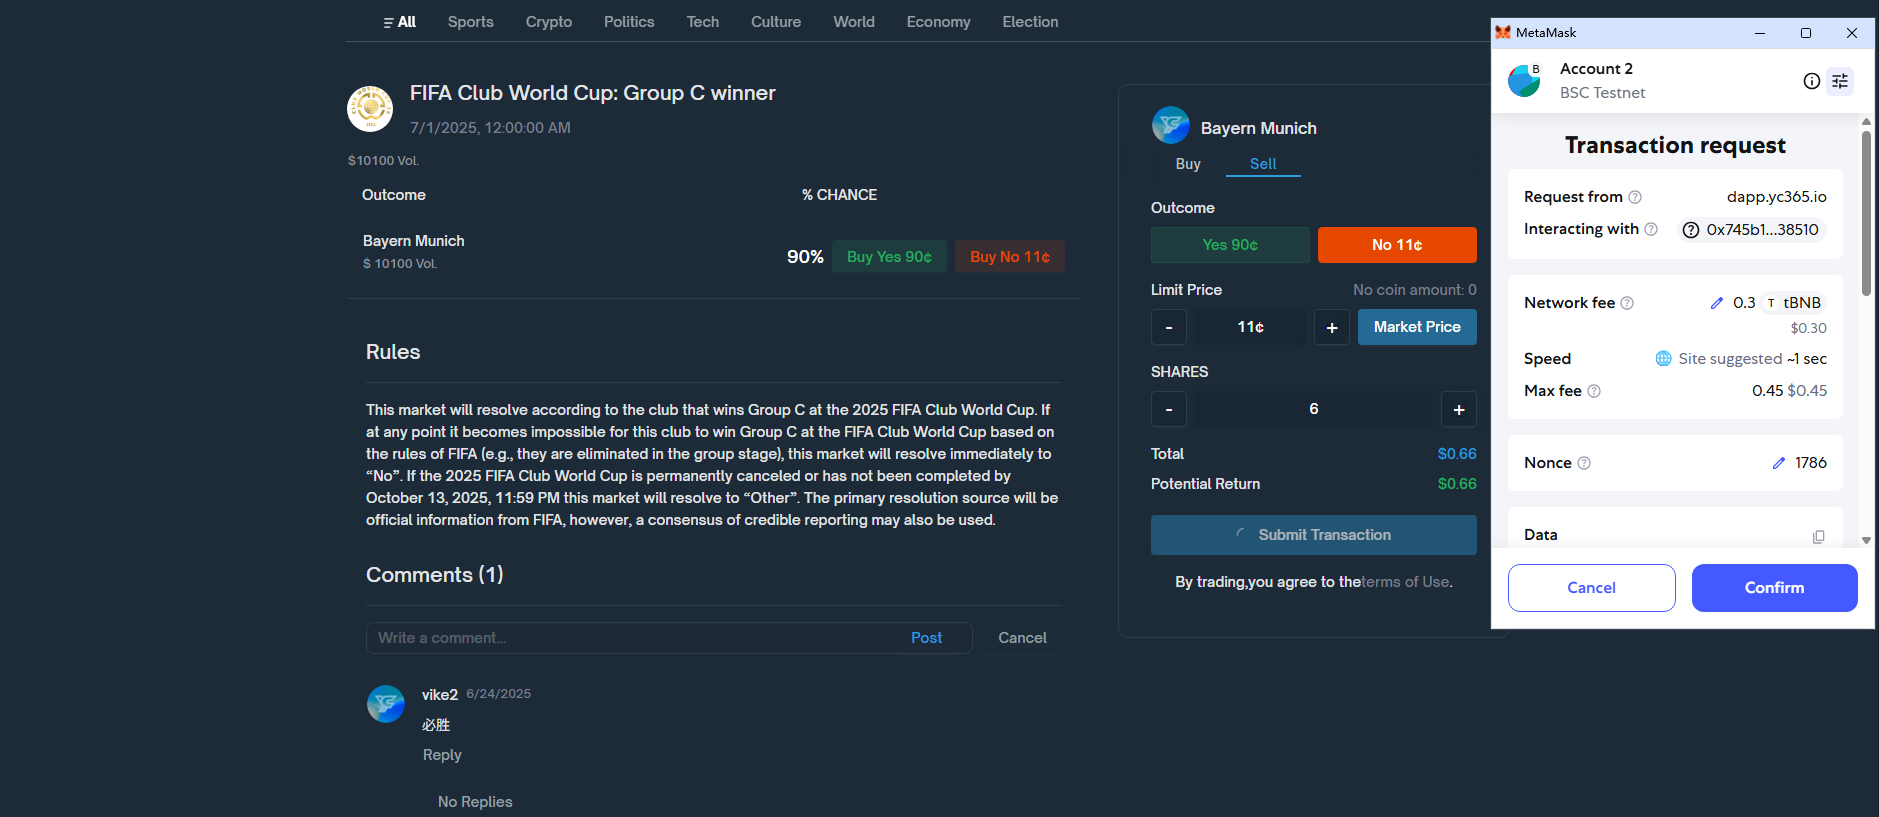The height and width of the screenshot is (817, 1879).
Task: Click the Nonce help icon
Action: pyautogui.click(x=1584, y=463)
